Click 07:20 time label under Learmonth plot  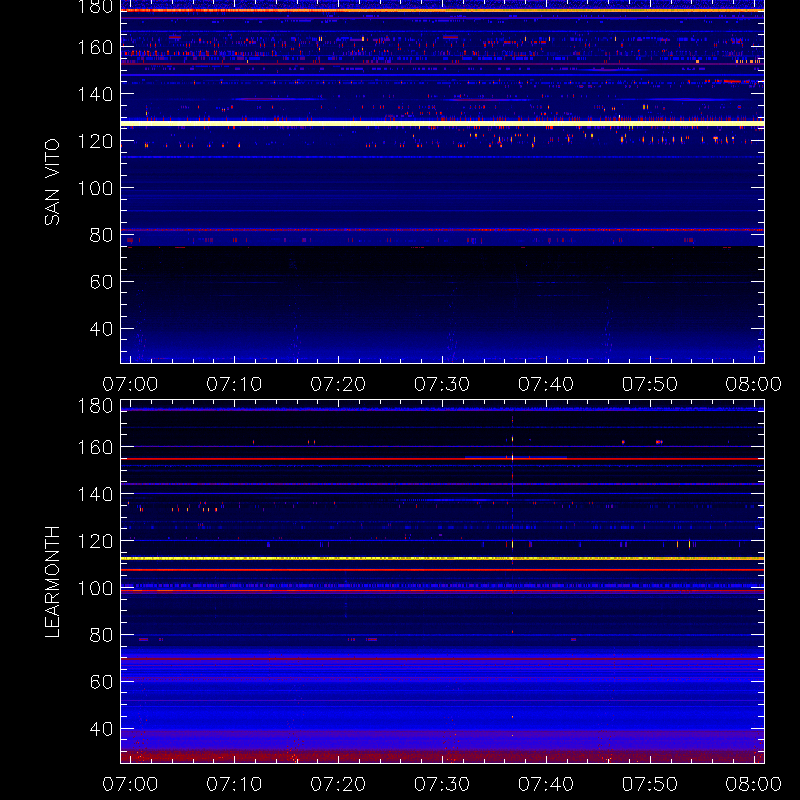338,784
